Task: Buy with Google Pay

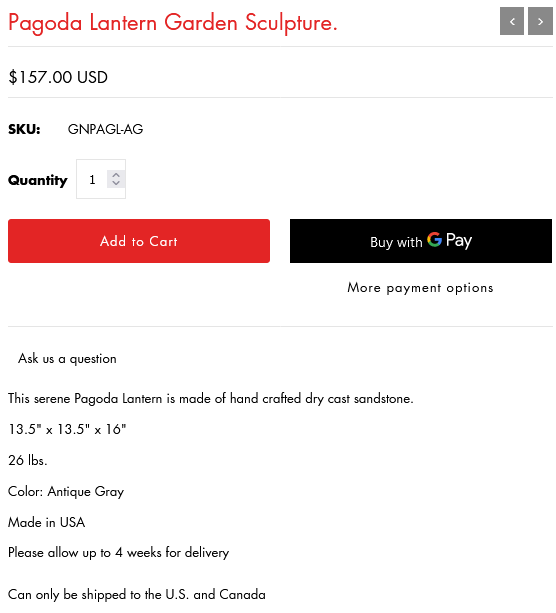Action: [421, 241]
